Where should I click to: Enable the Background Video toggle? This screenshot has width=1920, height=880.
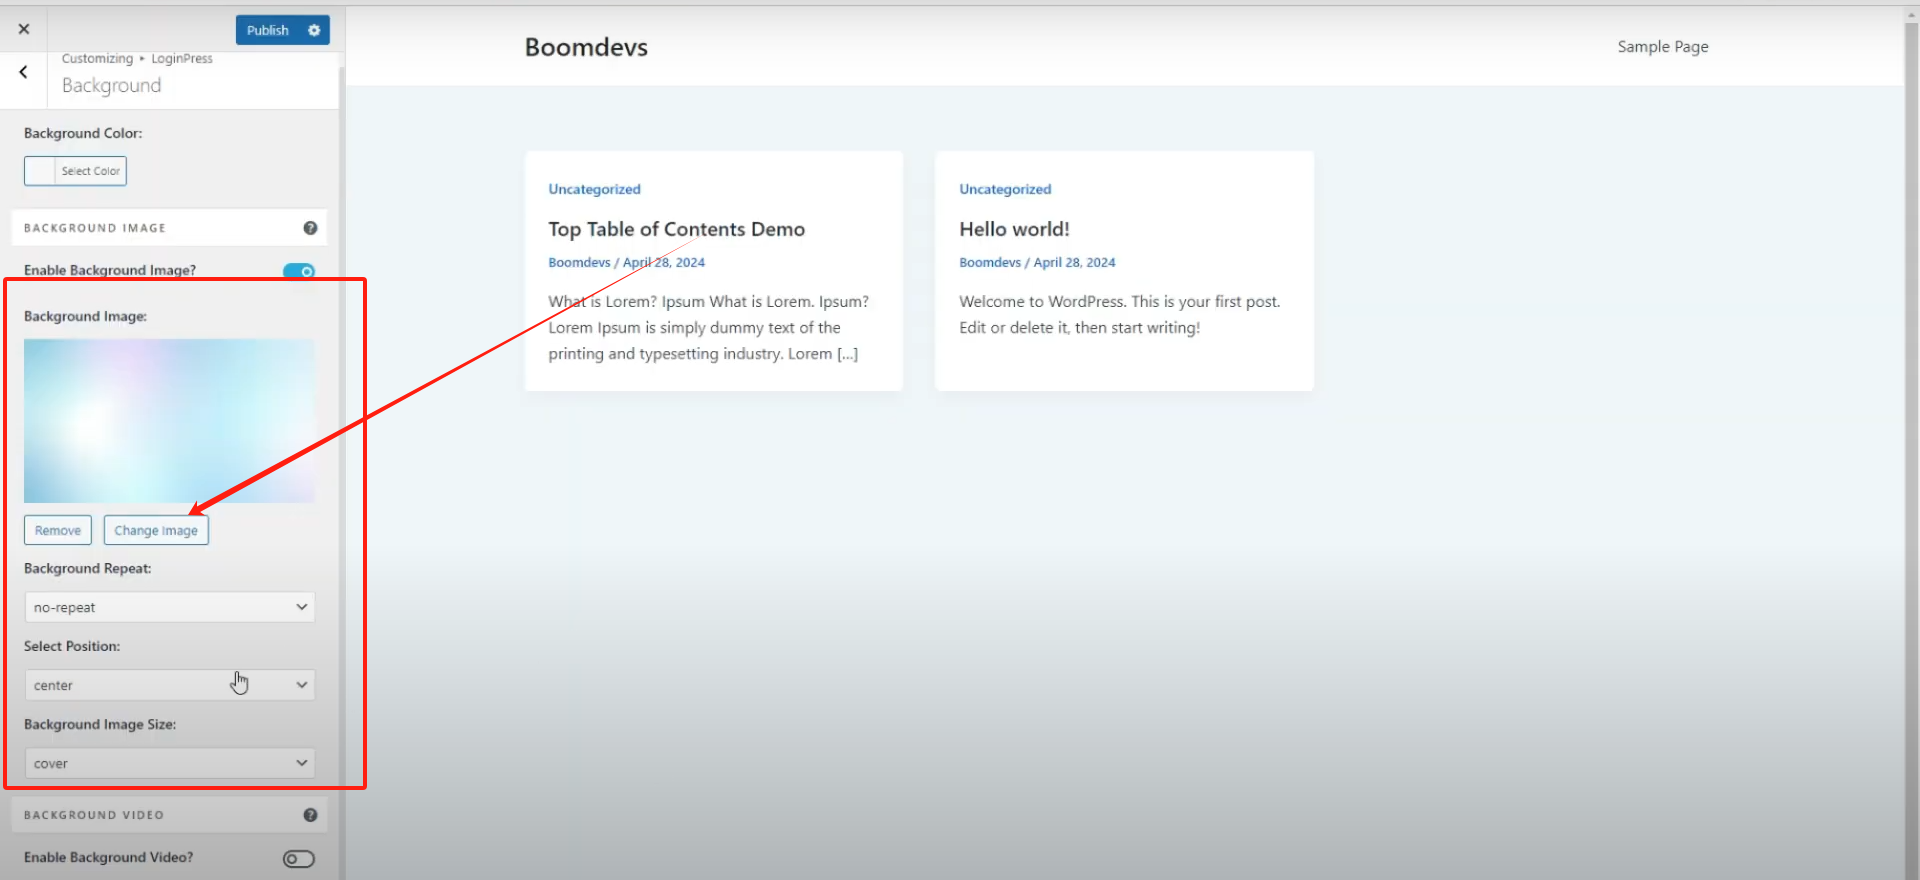(x=298, y=859)
